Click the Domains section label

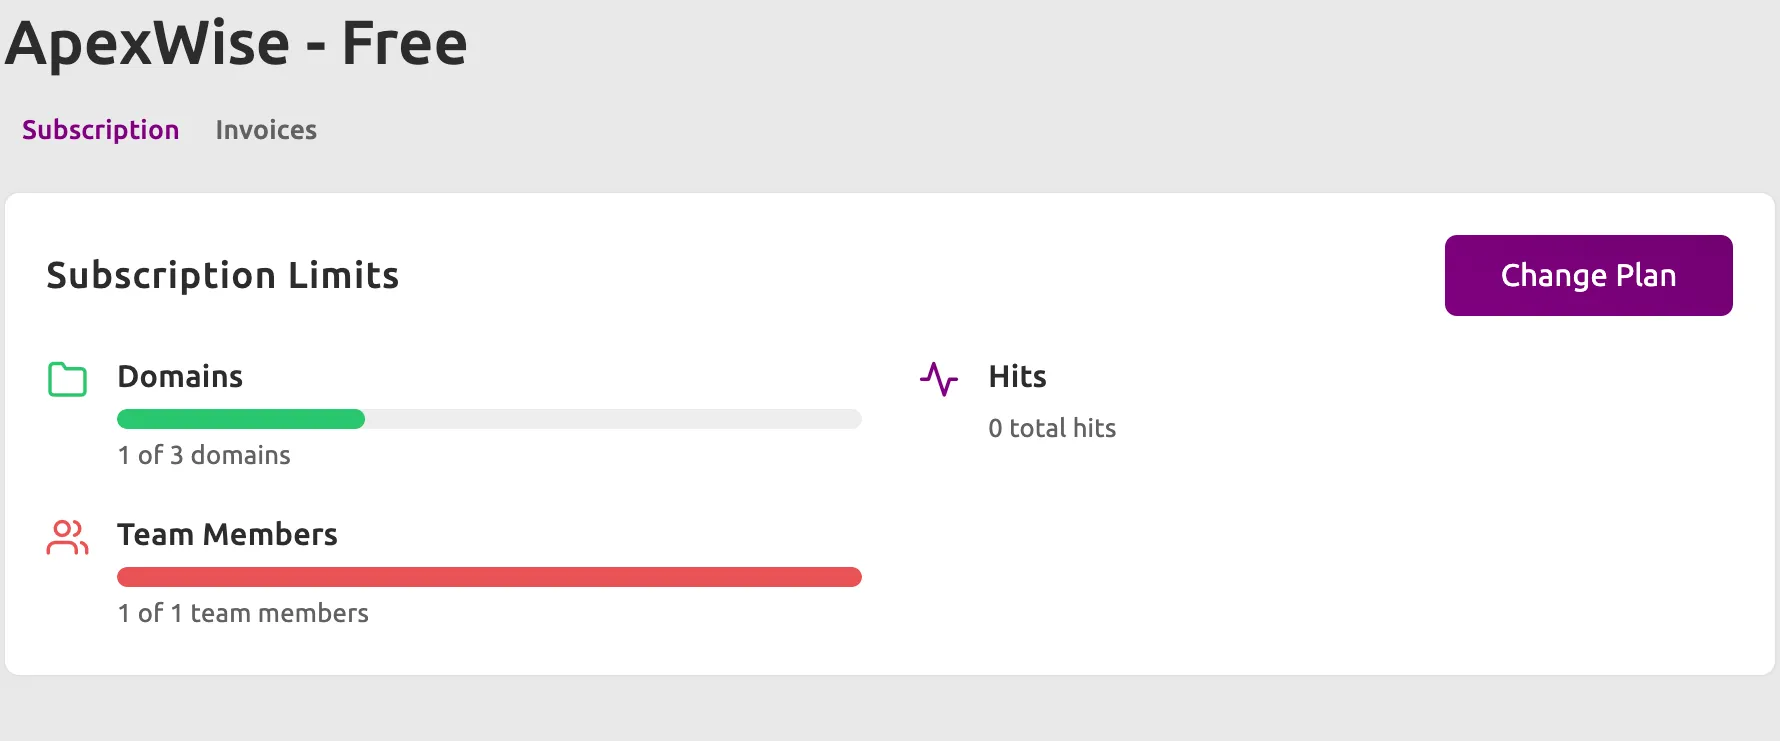tap(180, 376)
